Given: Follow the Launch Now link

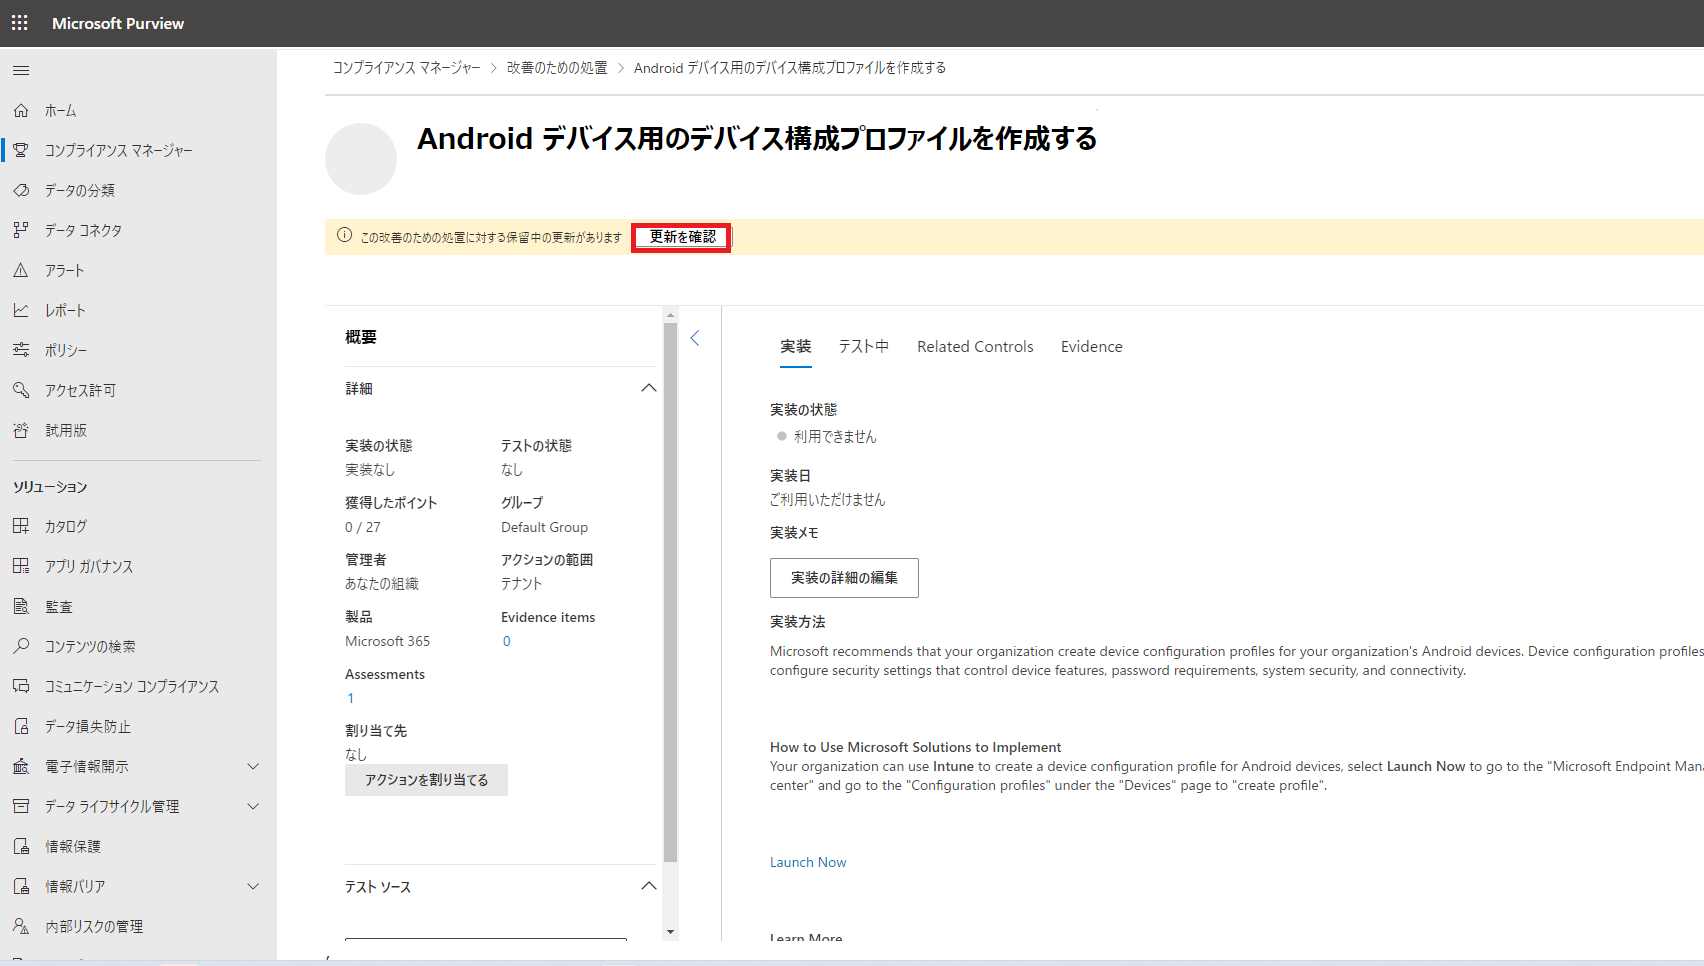Looking at the screenshot, I should 808,862.
